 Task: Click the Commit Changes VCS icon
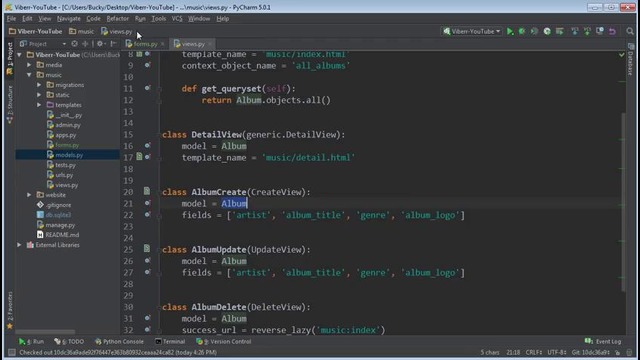[x=587, y=31]
